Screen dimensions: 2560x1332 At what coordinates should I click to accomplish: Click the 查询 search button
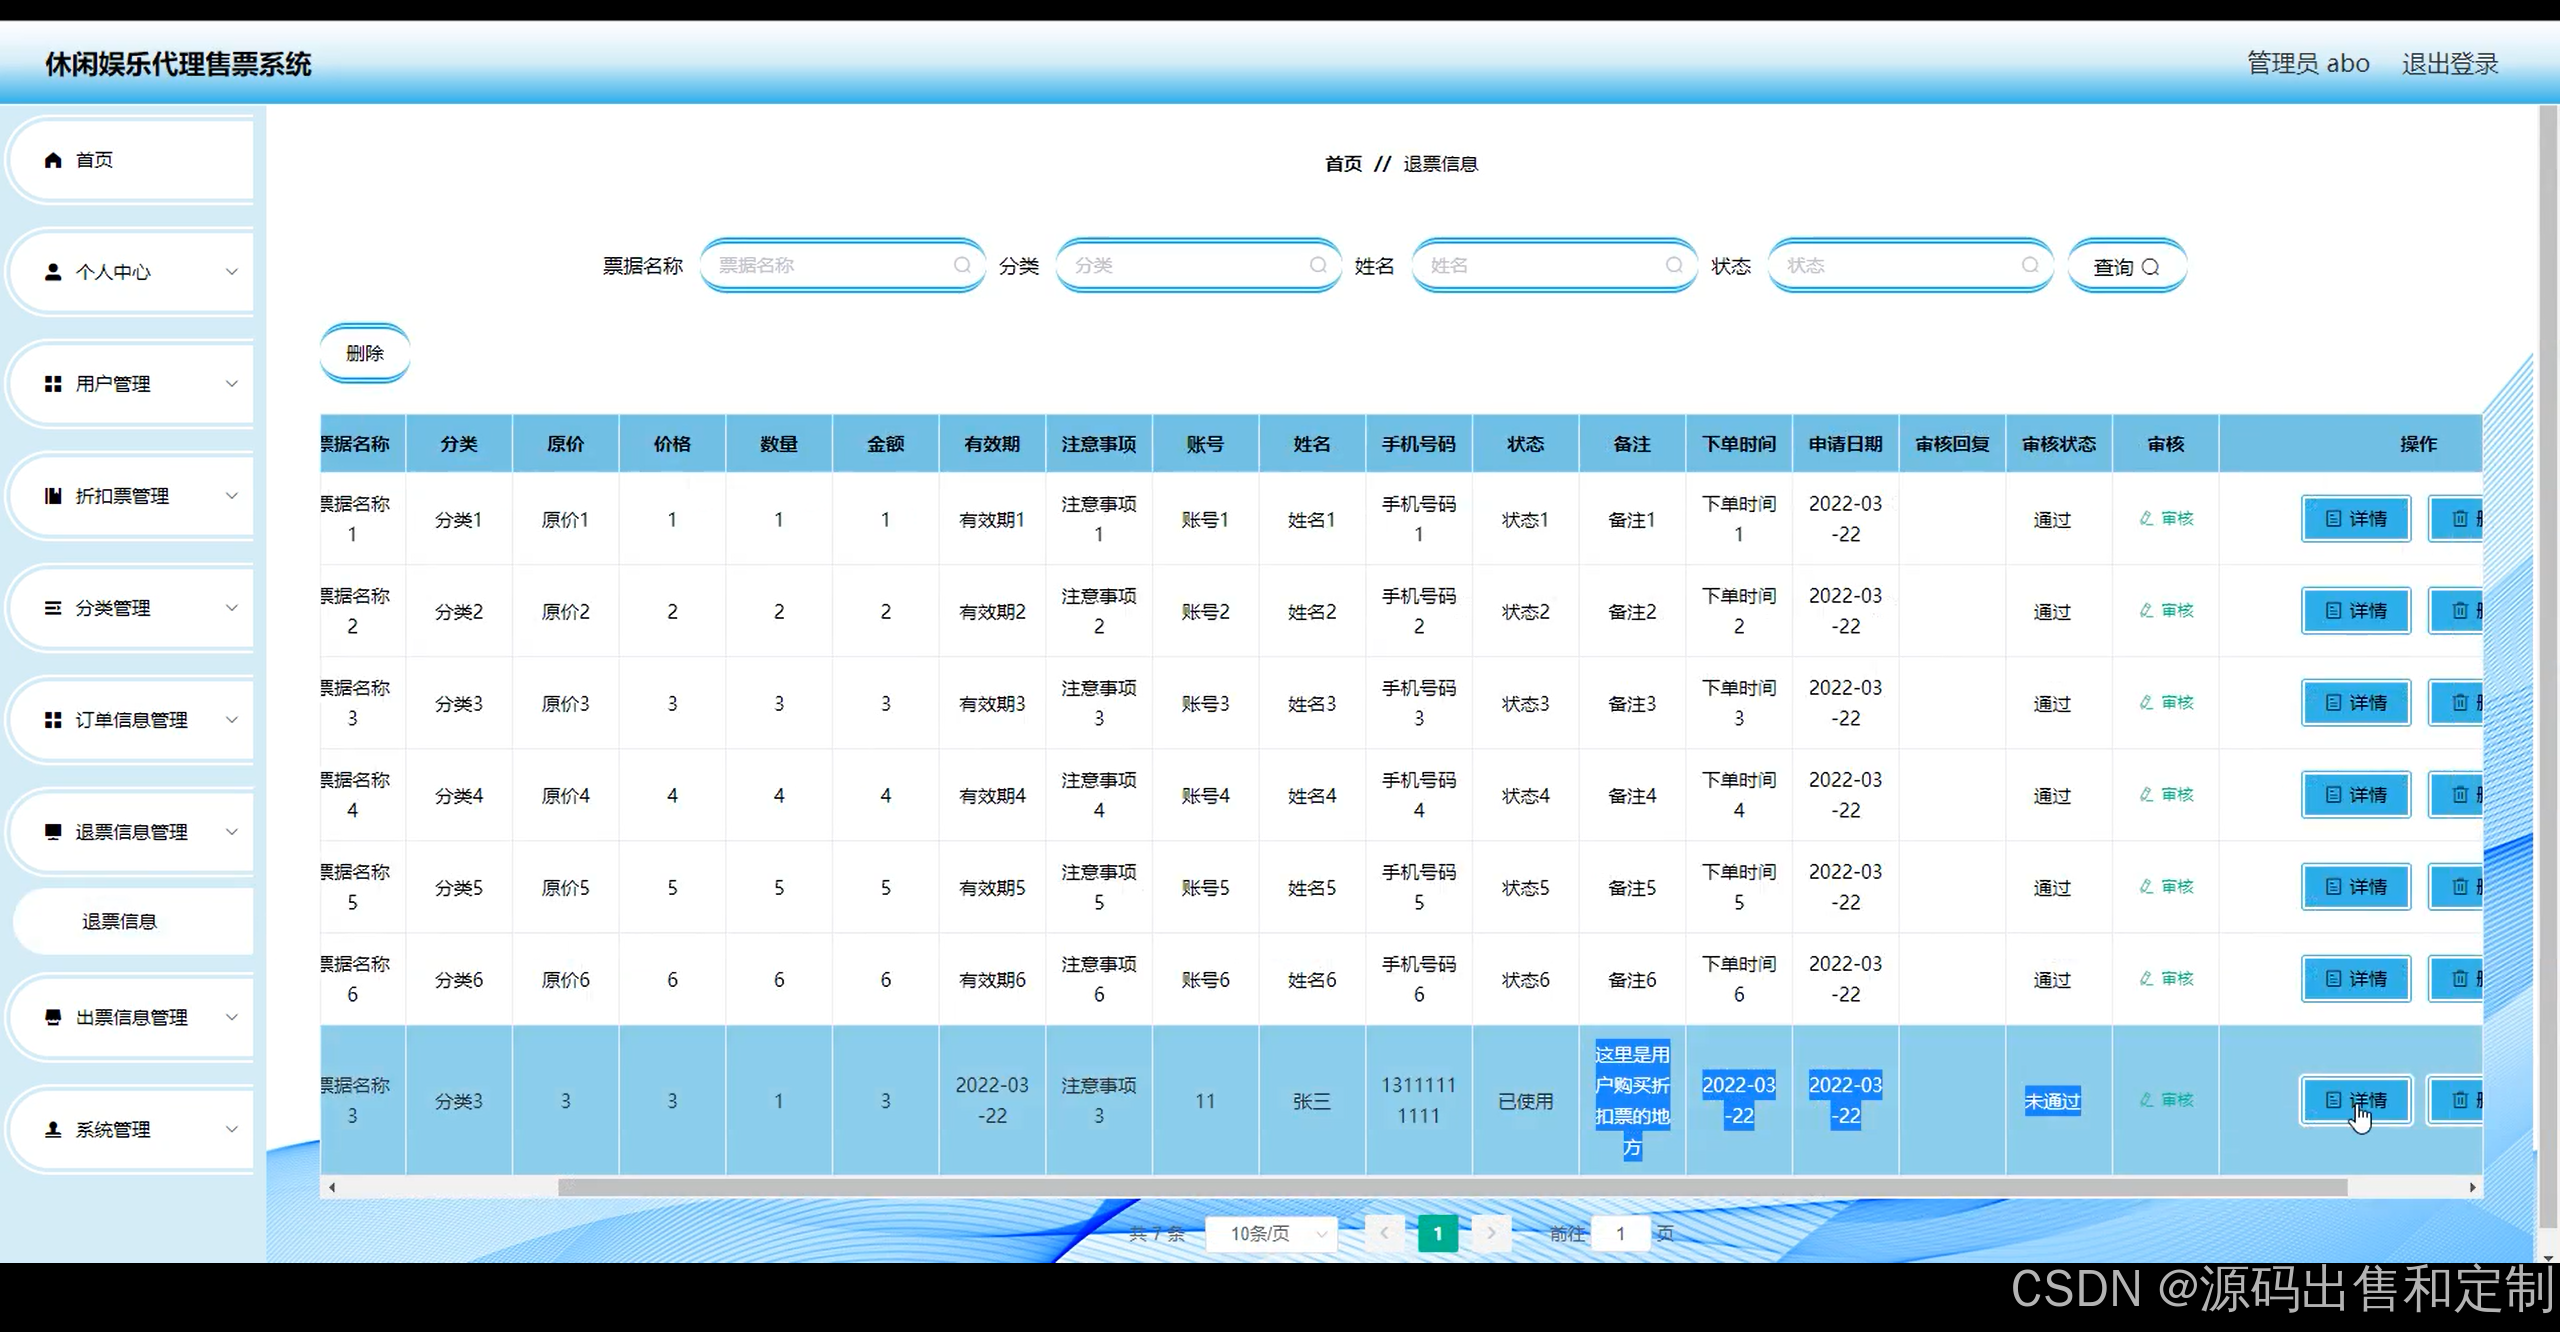[x=2126, y=267]
